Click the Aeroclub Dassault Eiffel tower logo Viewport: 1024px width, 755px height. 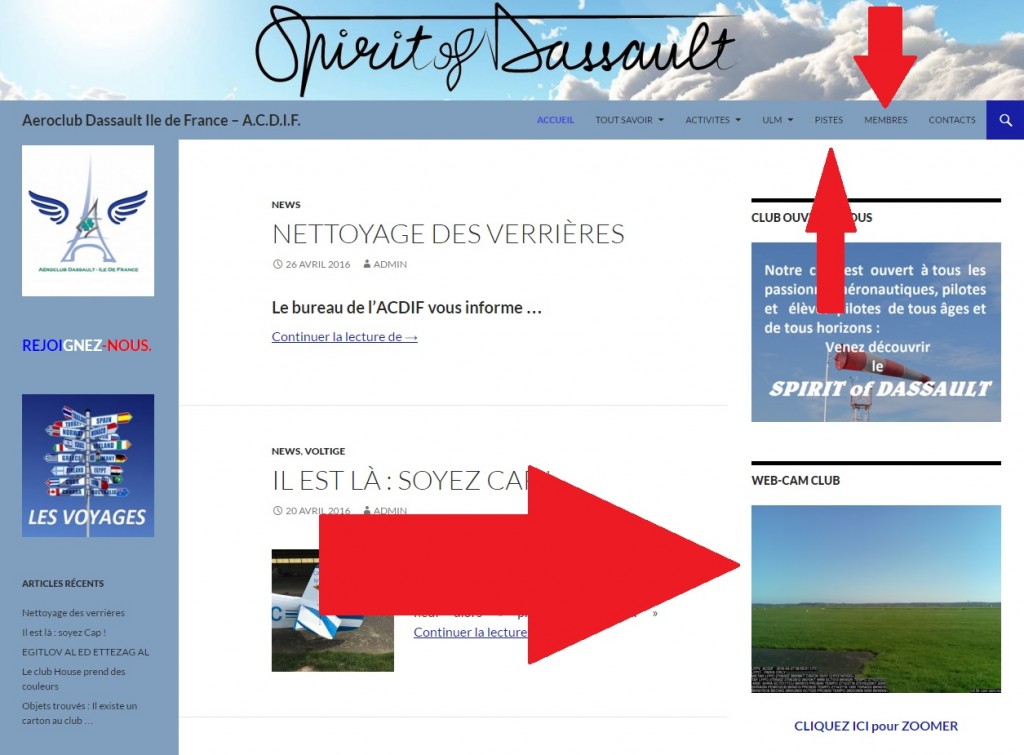pyautogui.click(x=88, y=221)
